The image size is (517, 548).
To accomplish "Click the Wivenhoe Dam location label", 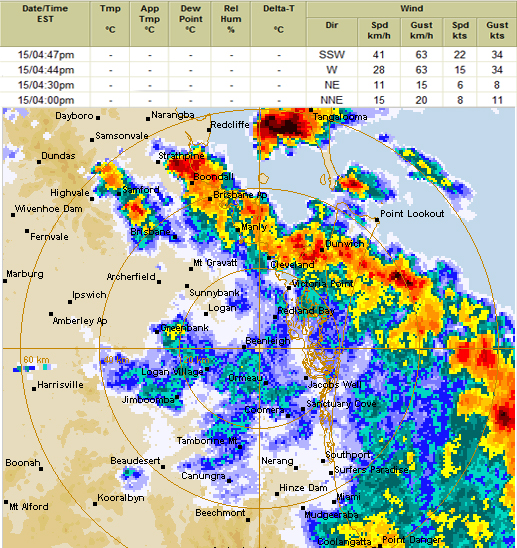I will pos(49,209).
